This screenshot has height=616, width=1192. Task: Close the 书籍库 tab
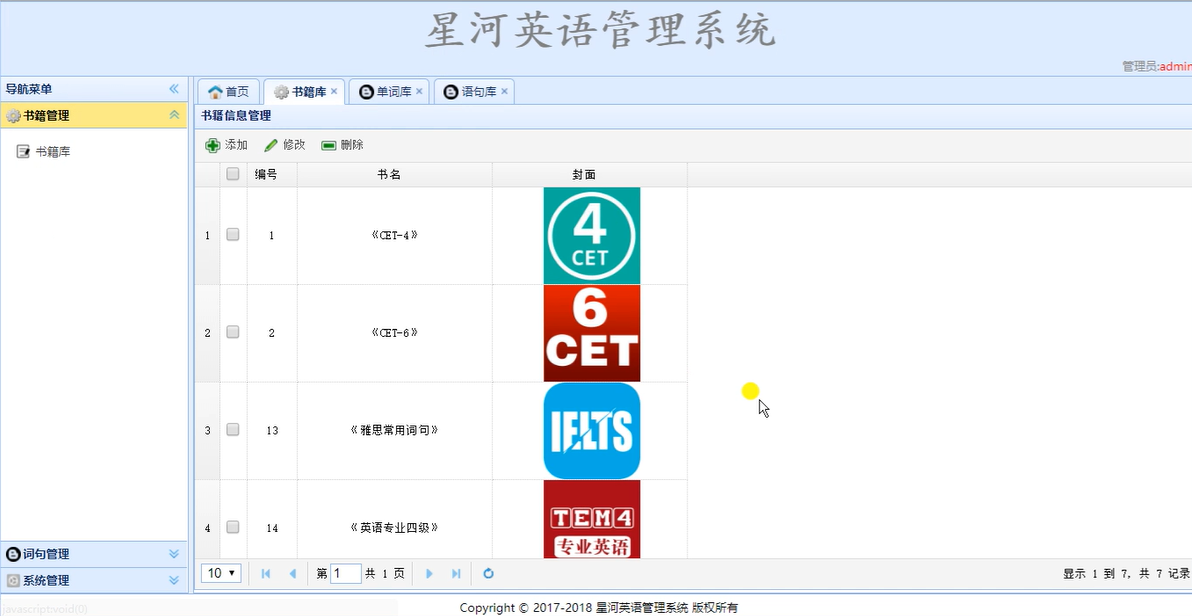click(x=334, y=91)
